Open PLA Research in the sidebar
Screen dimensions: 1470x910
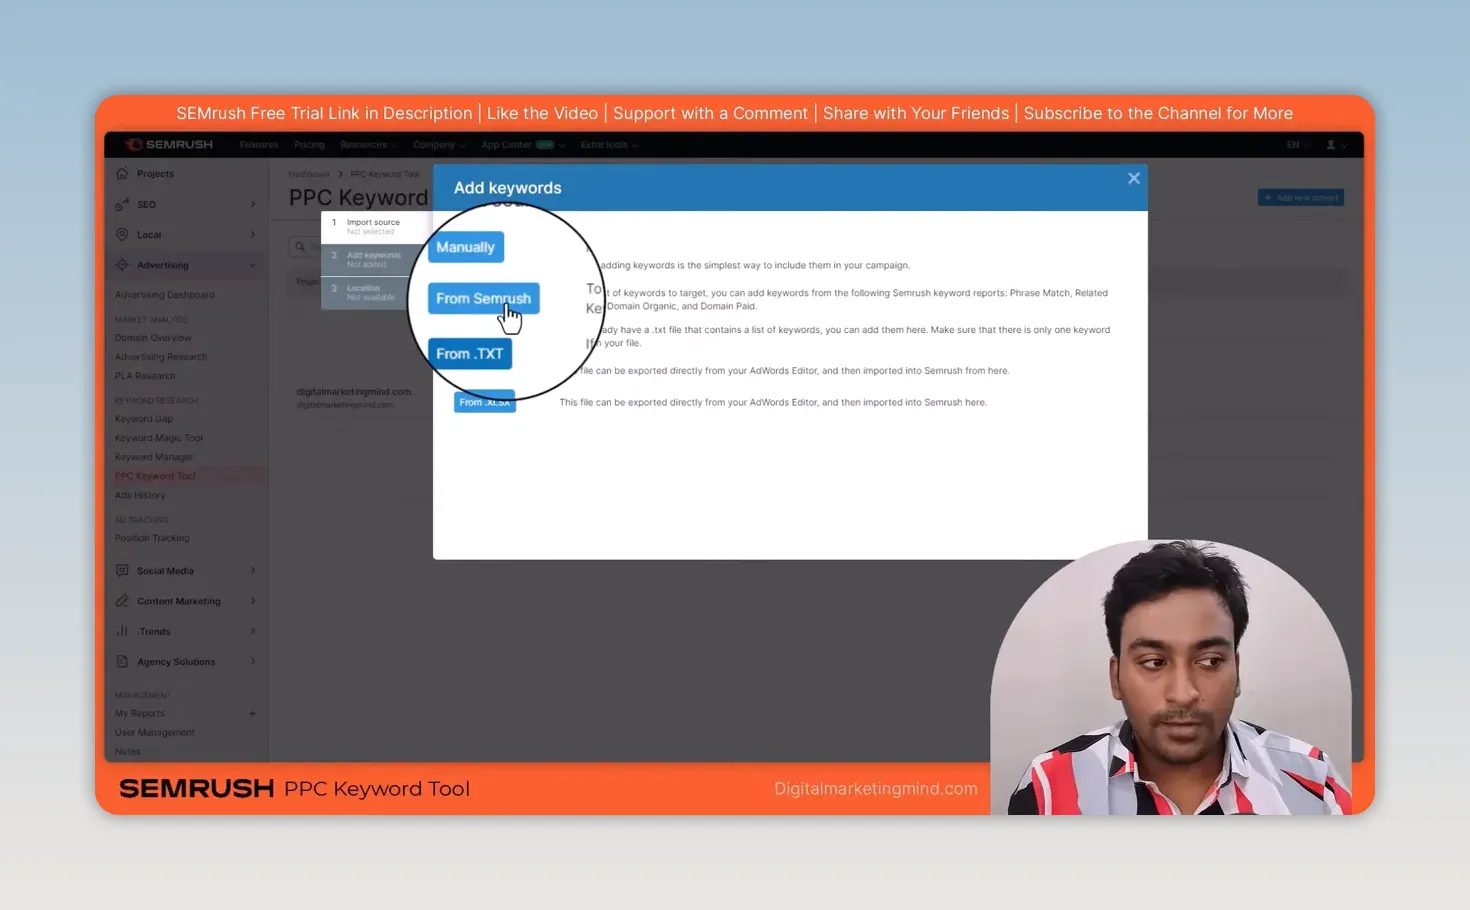tap(145, 376)
